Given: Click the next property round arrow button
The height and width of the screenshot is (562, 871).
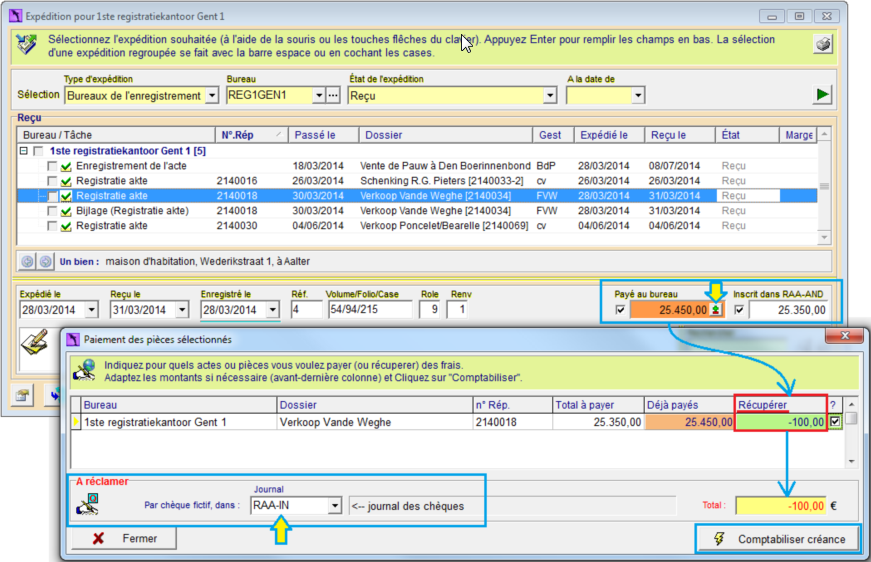Looking at the screenshot, I should pos(46,261).
